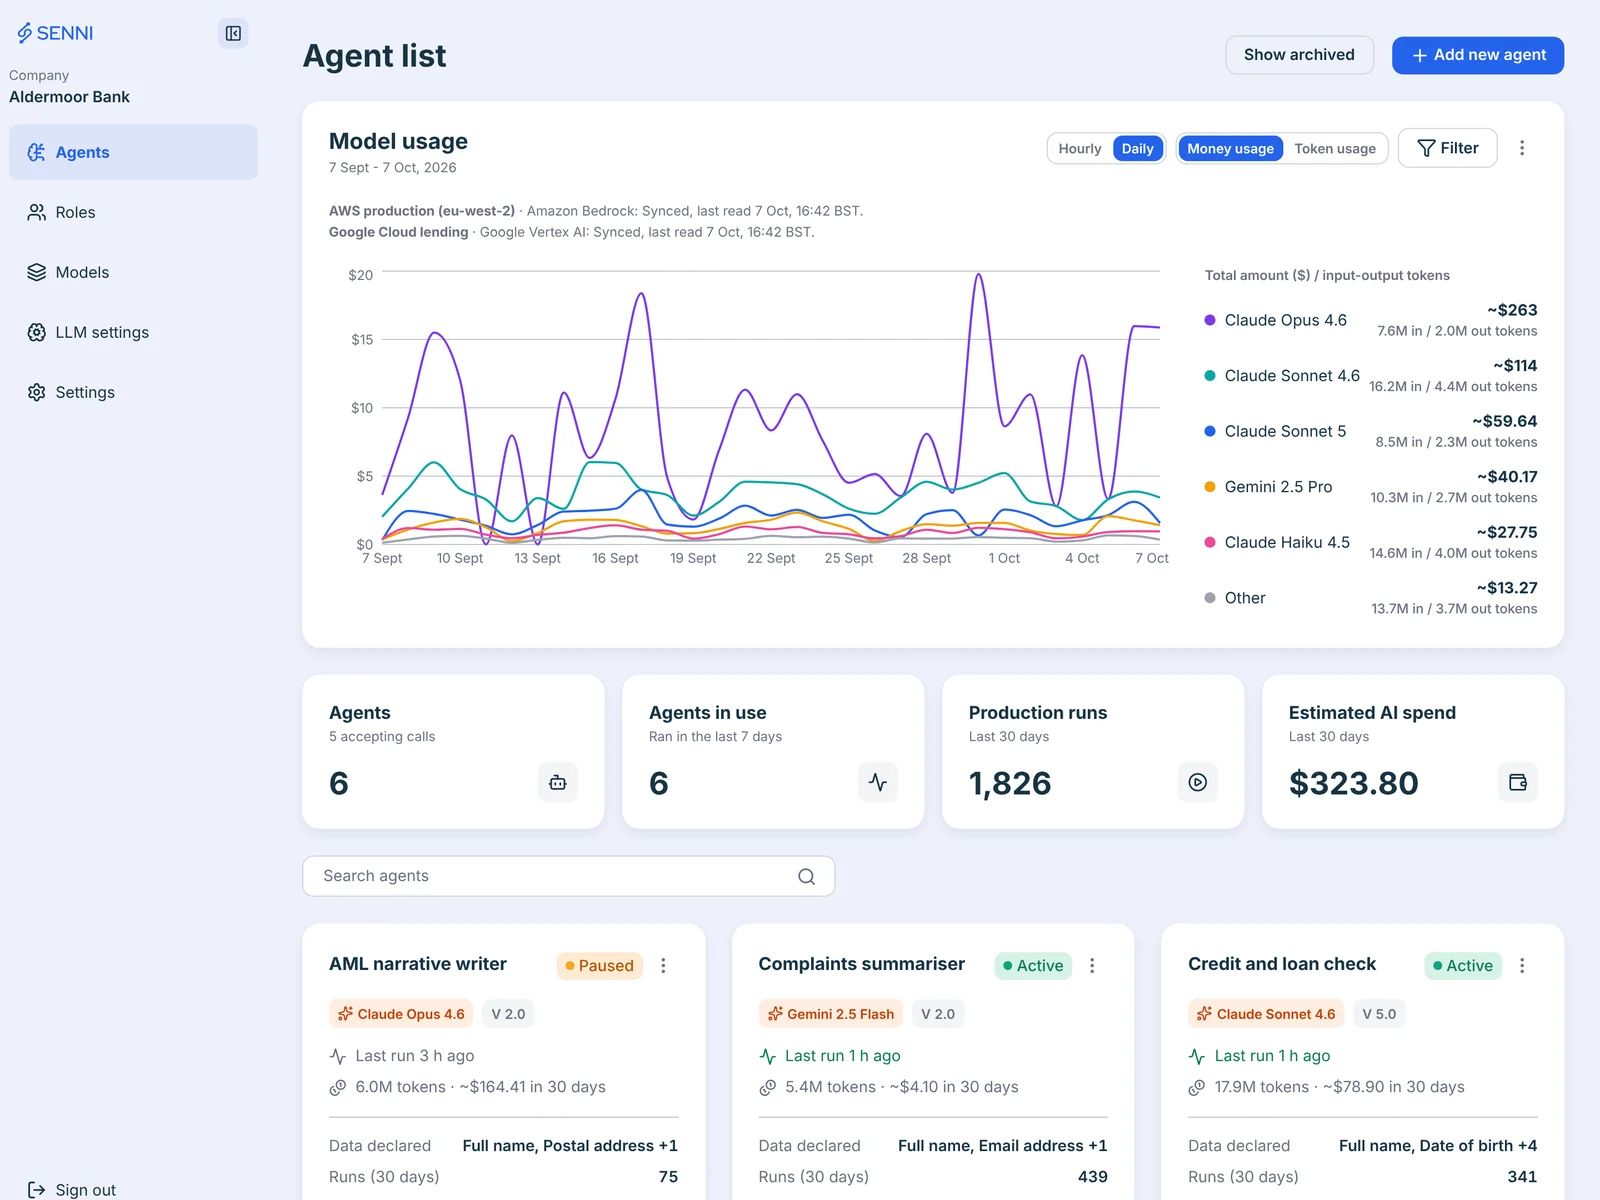1600x1200 pixels.
Task: Open the Settings sidebar item
Action: pos(133,392)
